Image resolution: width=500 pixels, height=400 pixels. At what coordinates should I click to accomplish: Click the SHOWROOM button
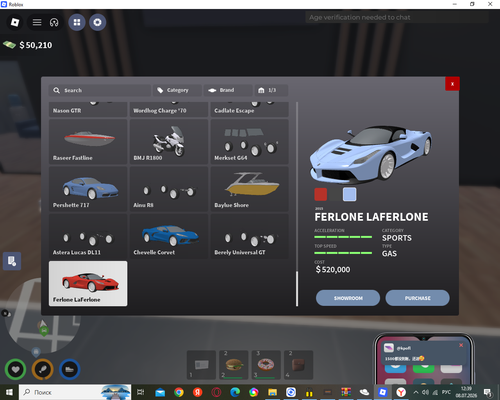(348, 298)
